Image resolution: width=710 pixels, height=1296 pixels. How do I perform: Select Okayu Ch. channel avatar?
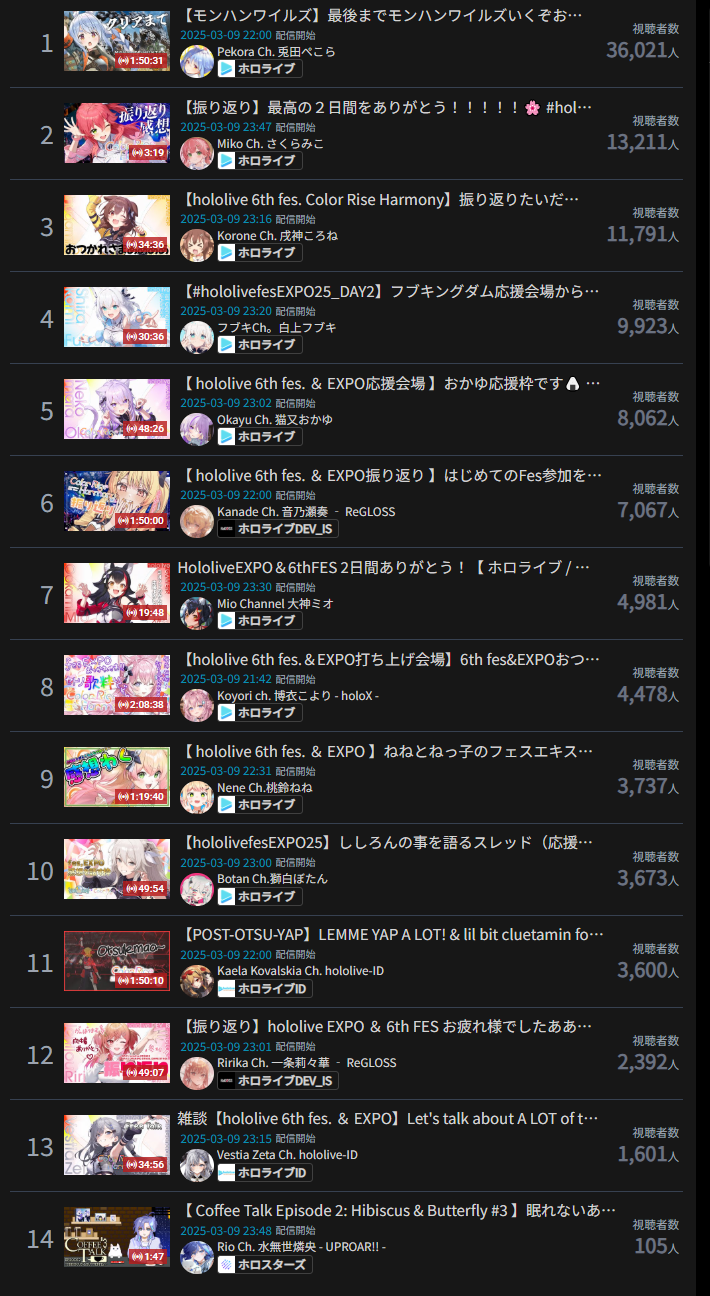[196, 428]
